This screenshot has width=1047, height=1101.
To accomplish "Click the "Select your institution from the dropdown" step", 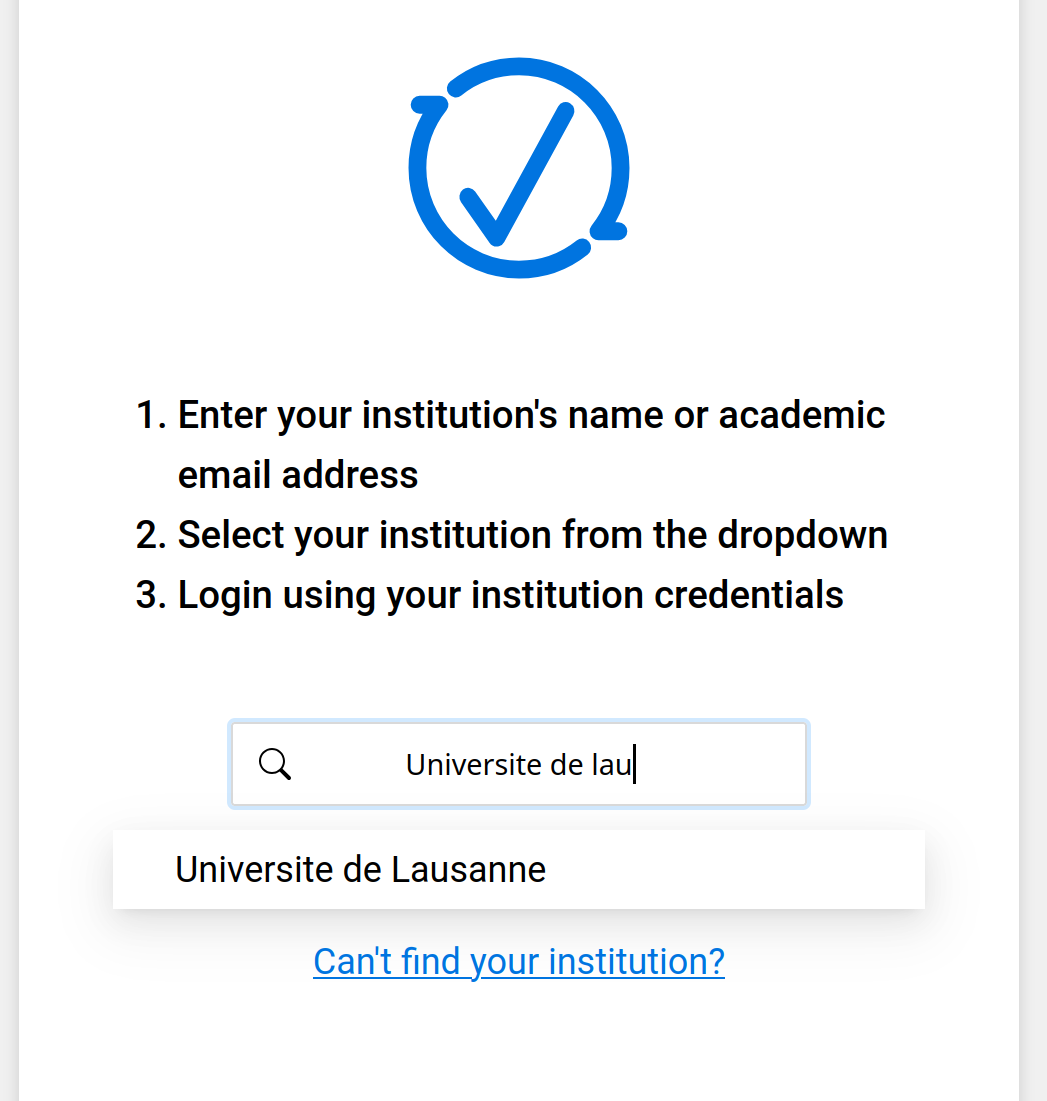I will (x=532, y=535).
